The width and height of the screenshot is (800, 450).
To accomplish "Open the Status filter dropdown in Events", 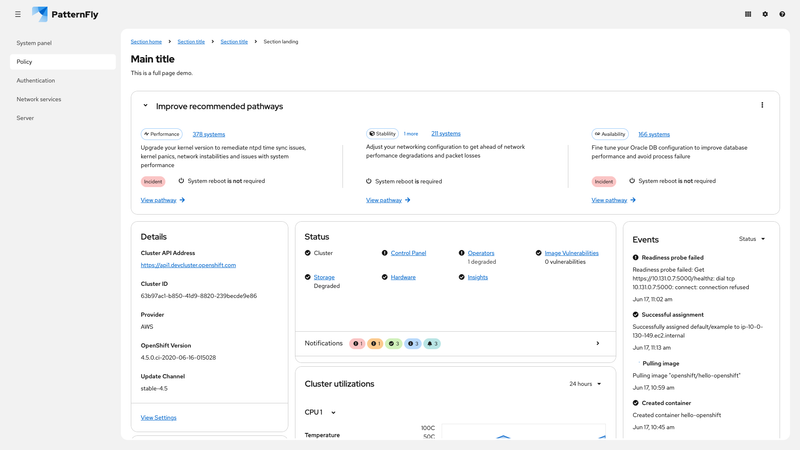I will point(752,239).
